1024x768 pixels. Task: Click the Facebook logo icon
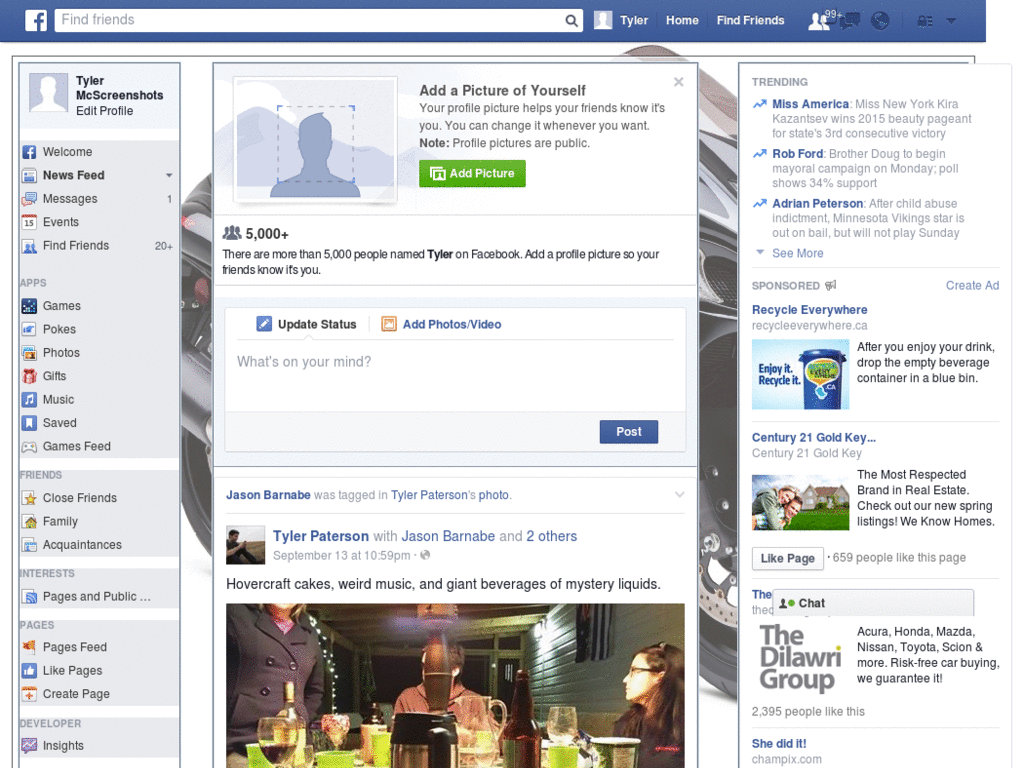[x=36, y=20]
